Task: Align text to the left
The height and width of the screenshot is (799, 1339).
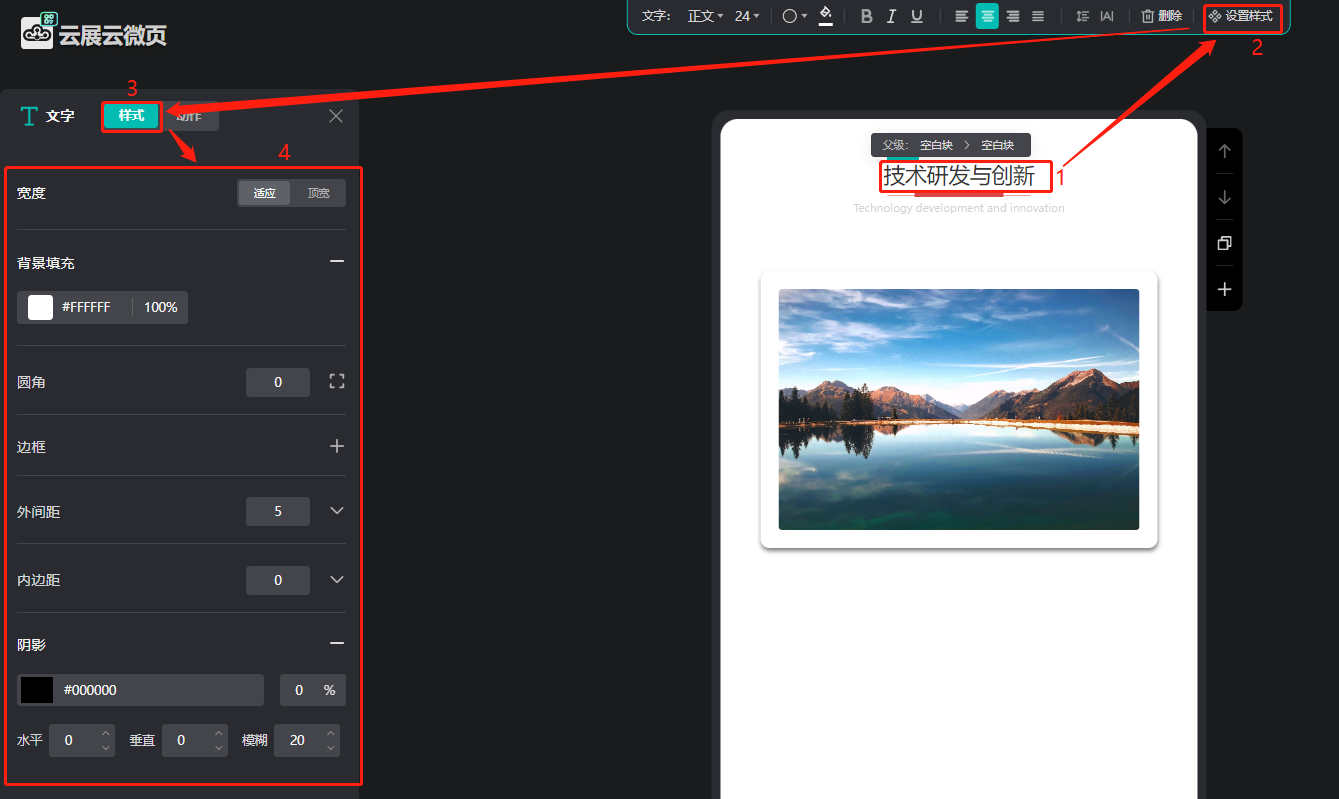Action: (961, 16)
